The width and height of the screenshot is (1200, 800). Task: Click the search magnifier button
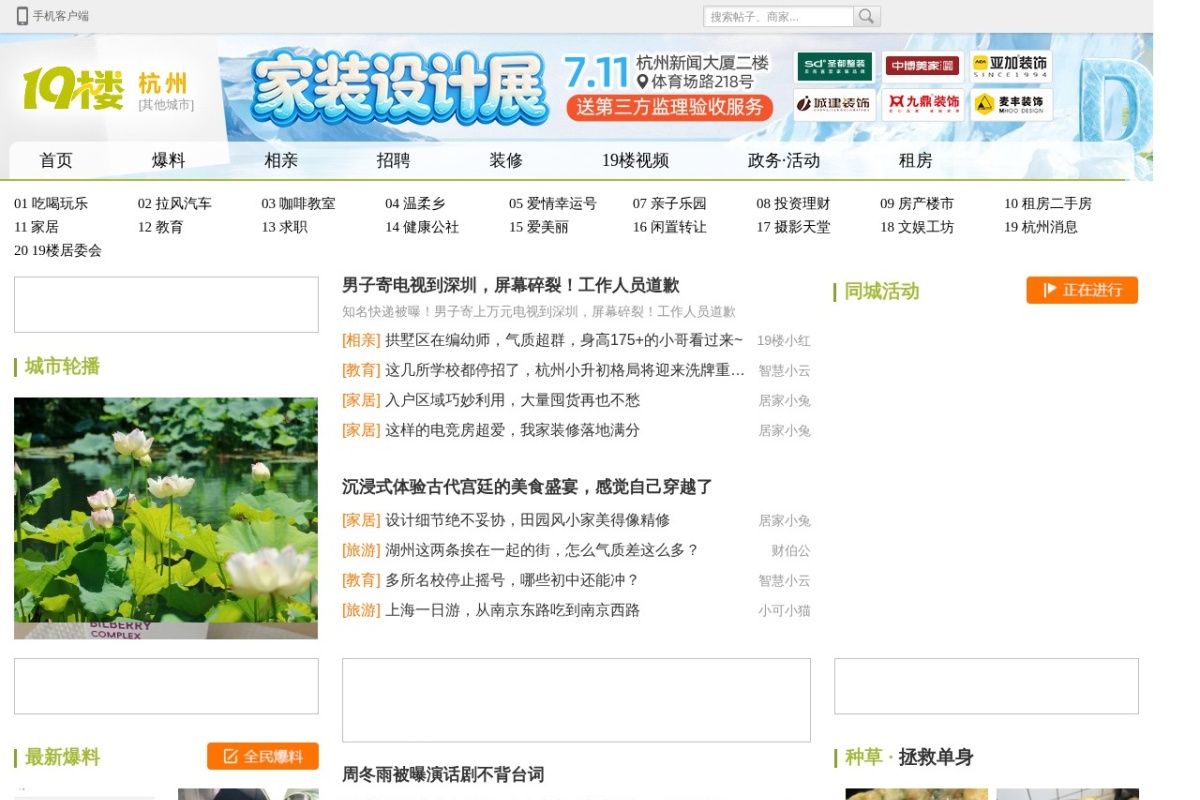867,16
